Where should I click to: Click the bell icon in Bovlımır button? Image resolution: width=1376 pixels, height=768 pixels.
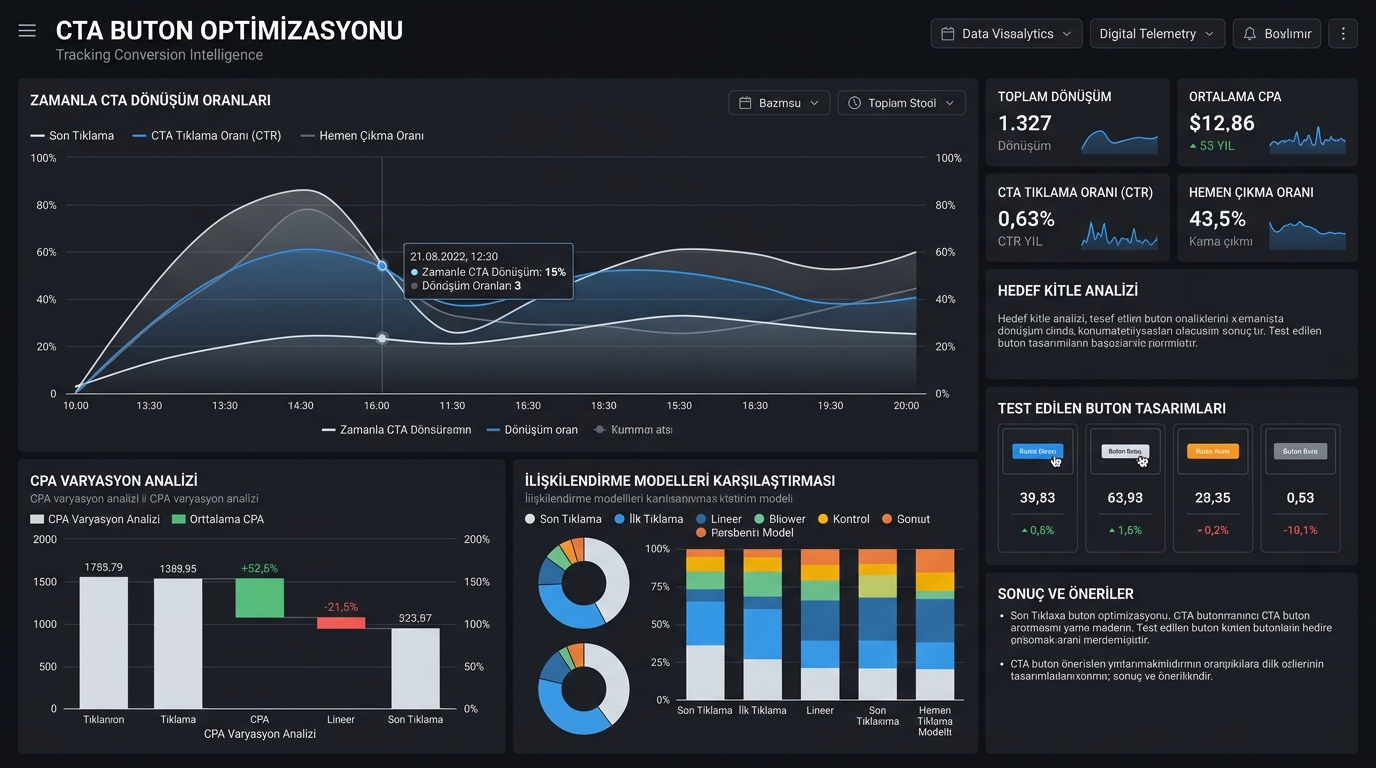point(1249,34)
